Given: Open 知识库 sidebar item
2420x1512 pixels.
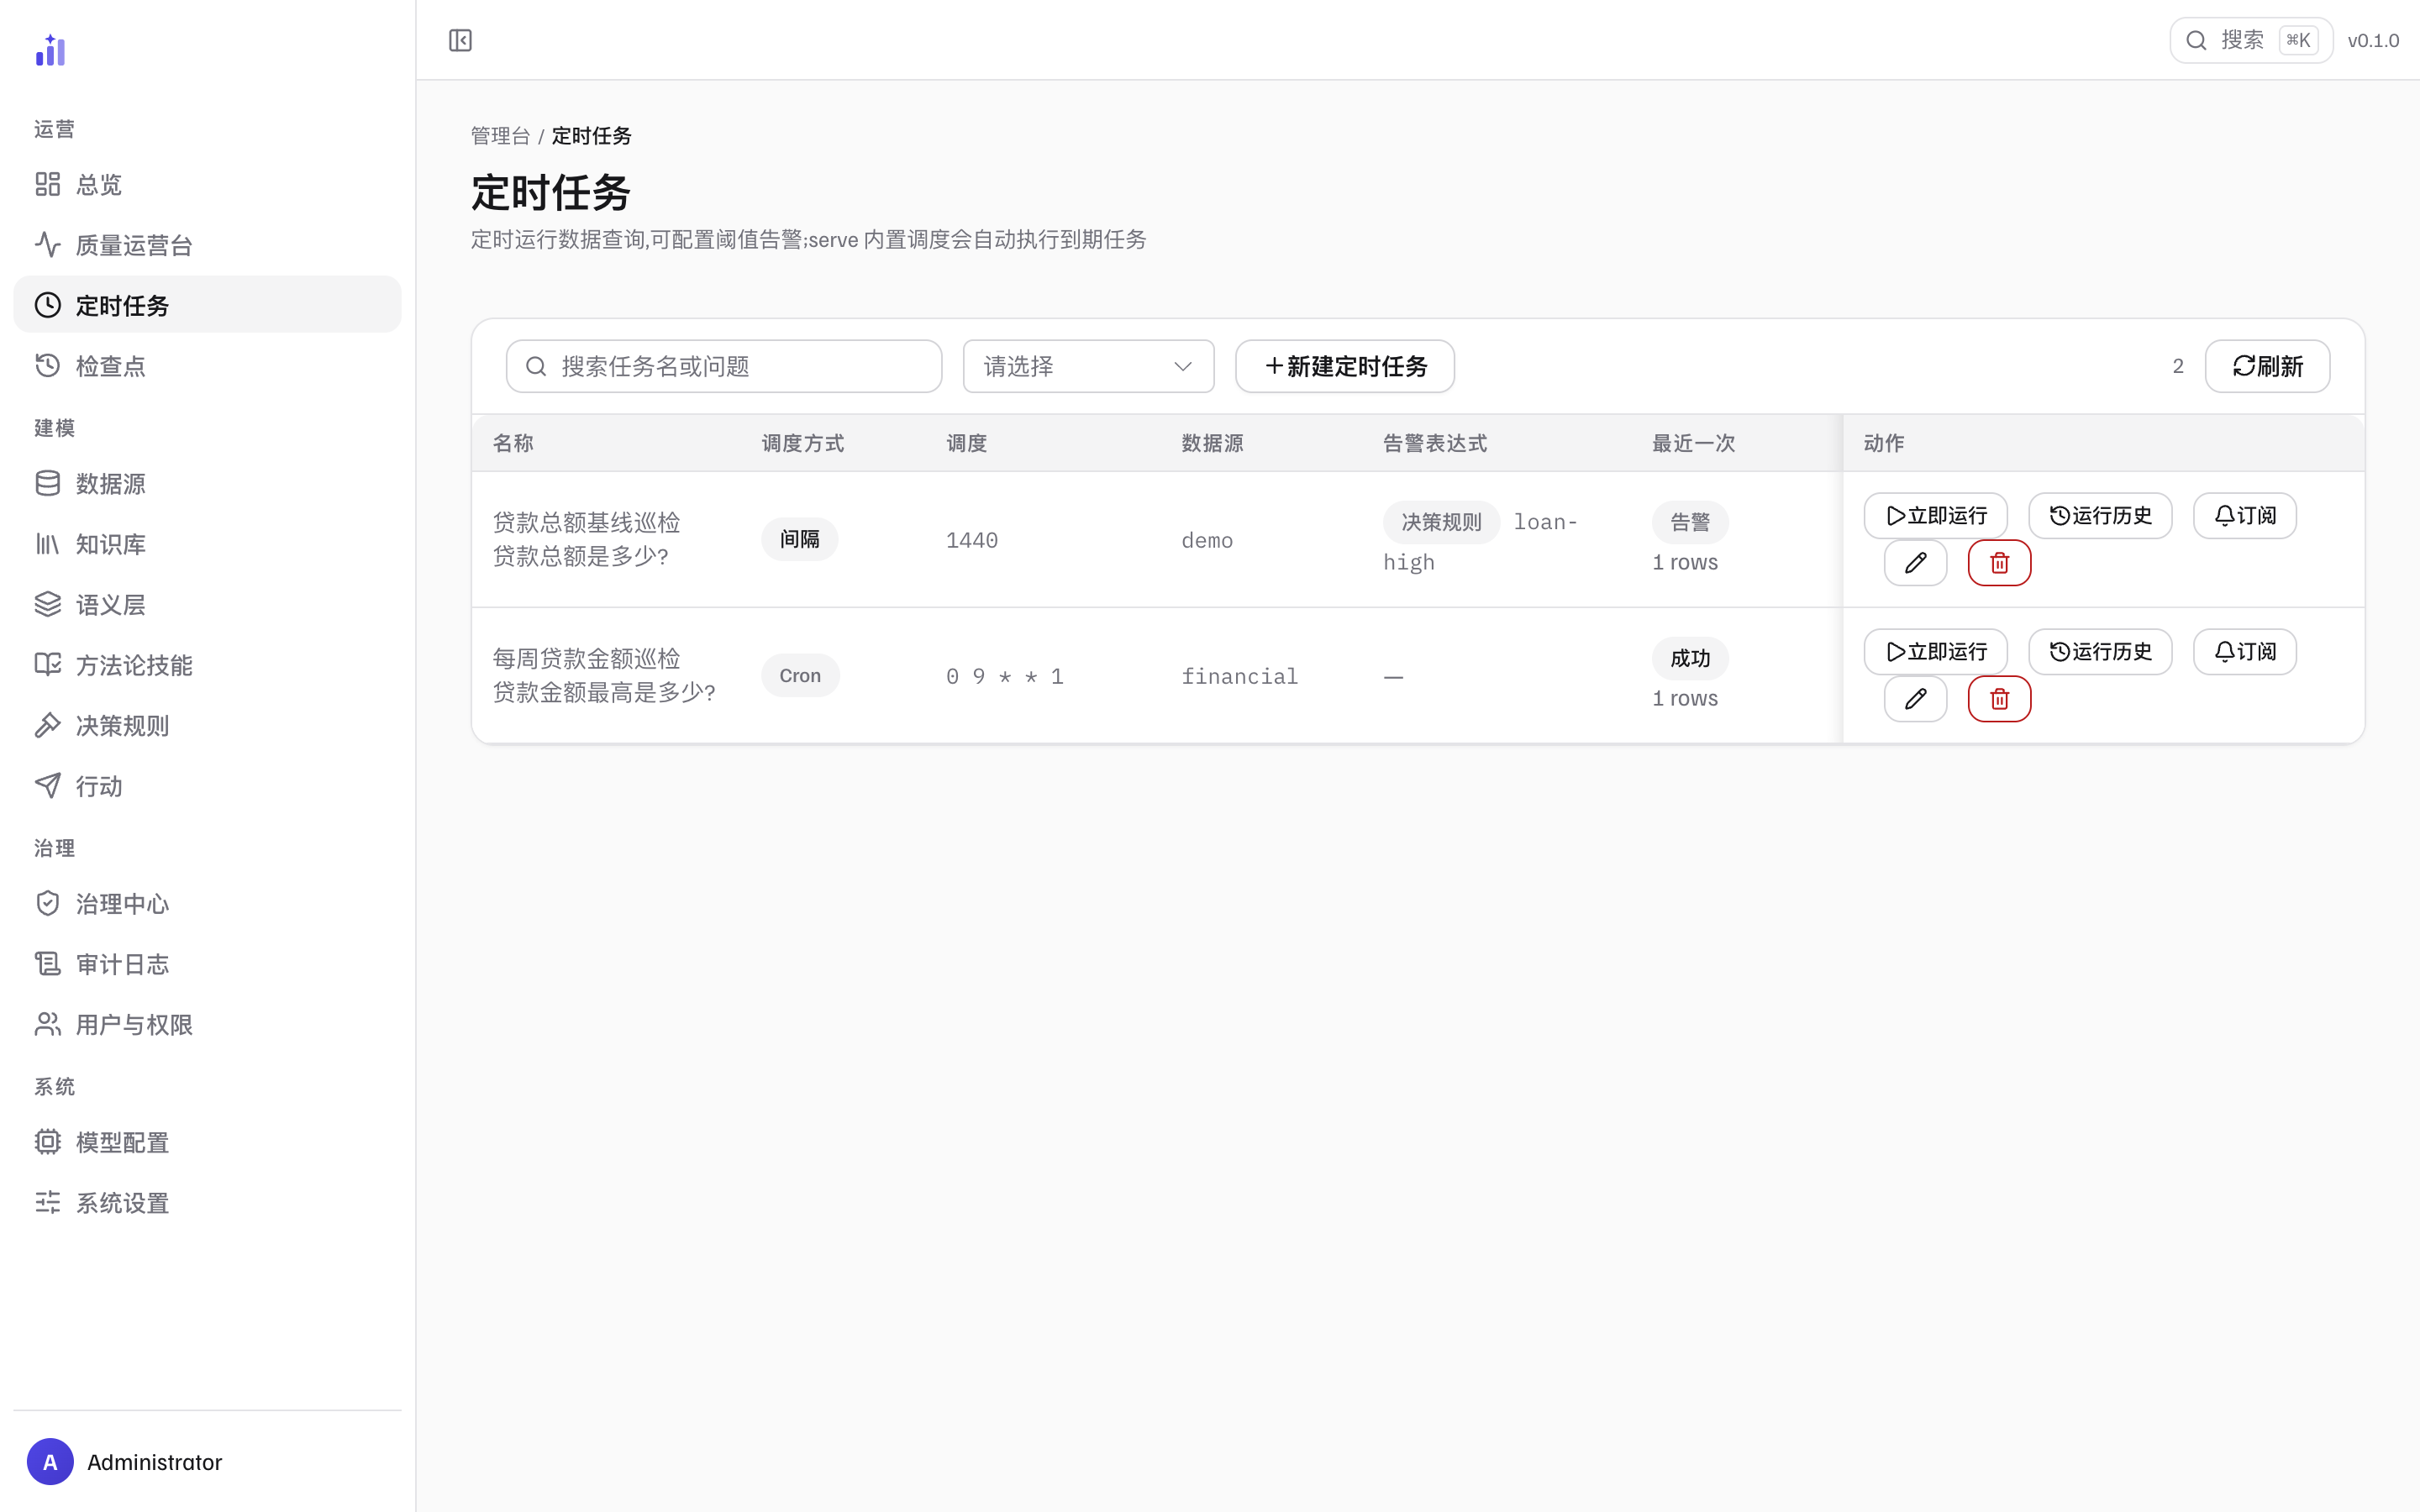Looking at the screenshot, I should pos(207,544).
